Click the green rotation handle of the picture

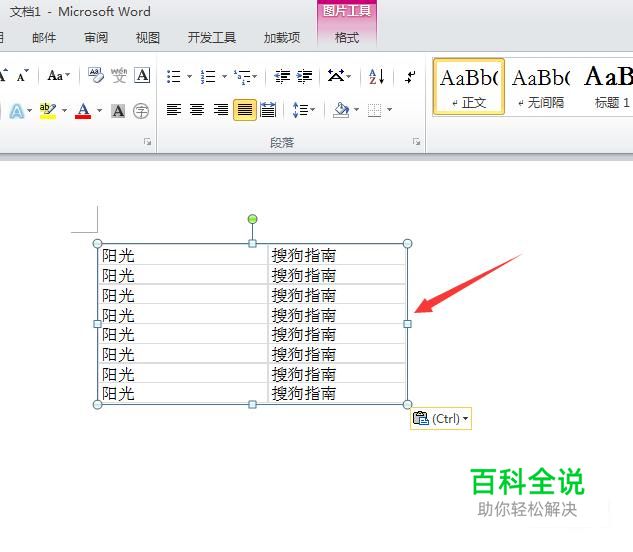(x=252, y=219)
